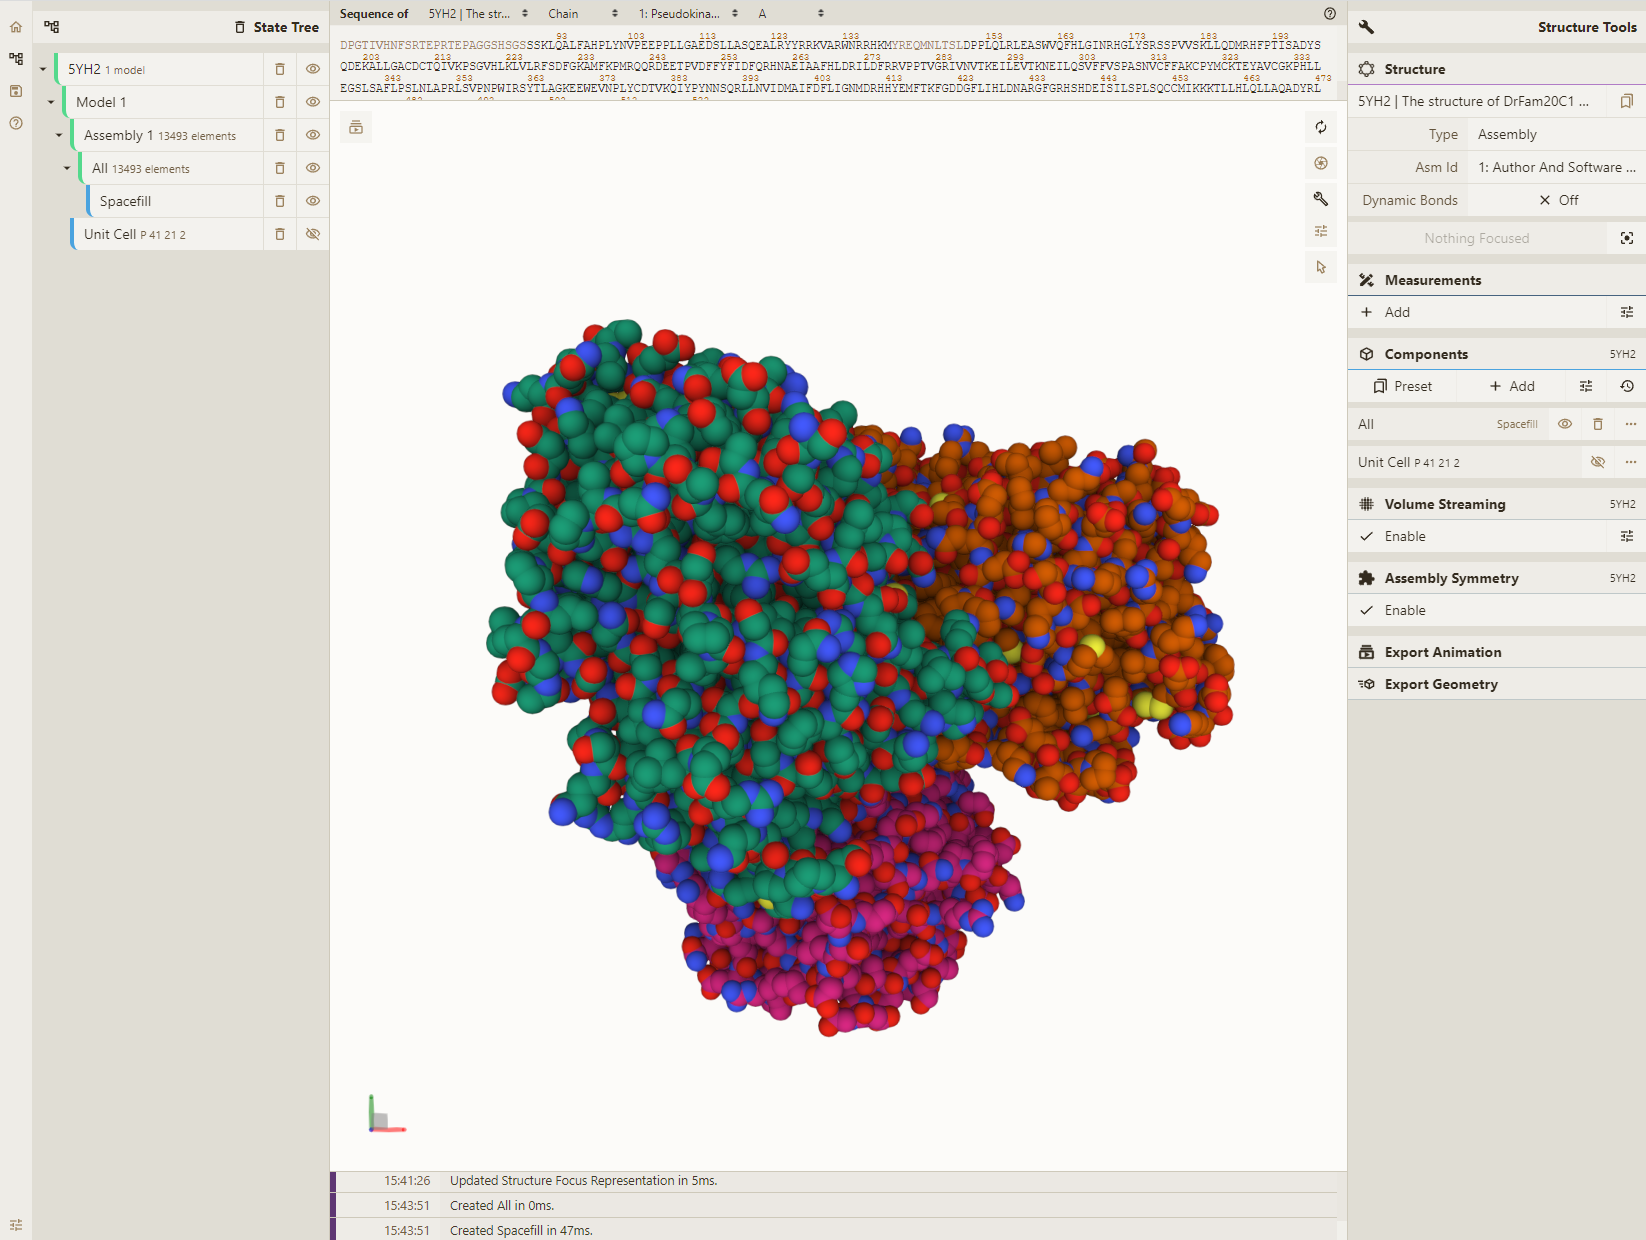1646x1240 pixels.
Task: Expand the Export Geometry section
Action: [1440, 684]
